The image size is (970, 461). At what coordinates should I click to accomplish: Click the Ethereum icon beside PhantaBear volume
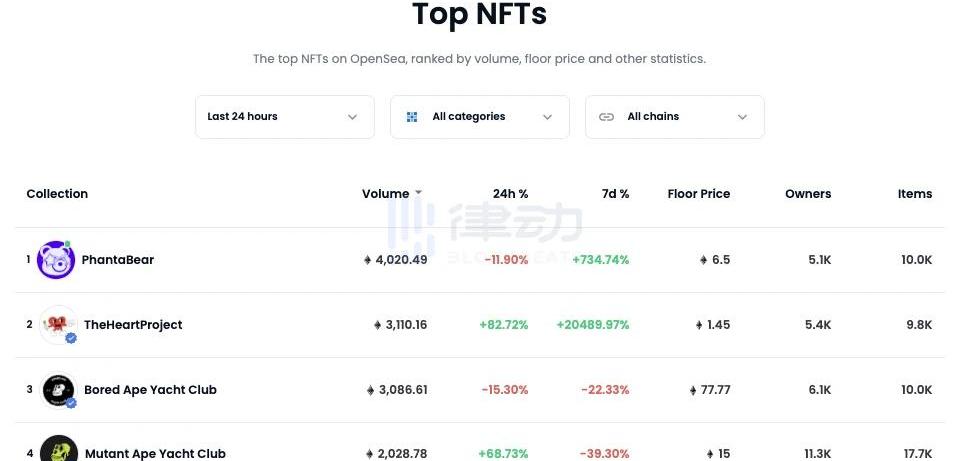tap(368, 260)
